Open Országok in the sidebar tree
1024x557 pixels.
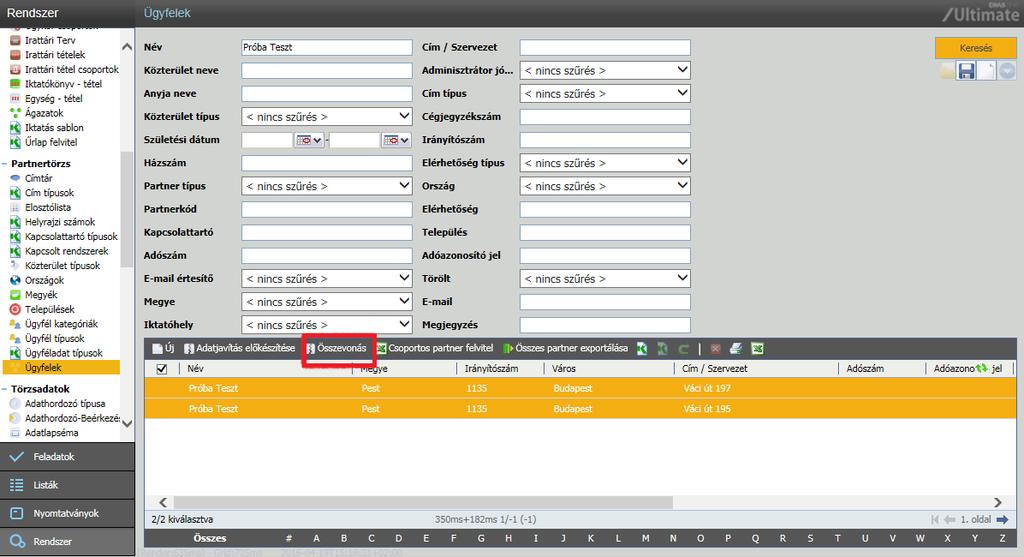click(x=44, y=280)
